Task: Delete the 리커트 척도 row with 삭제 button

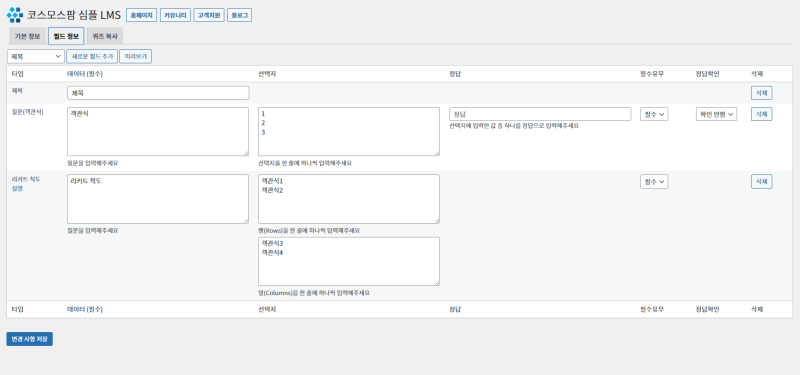Action: (x=761, y=182)
